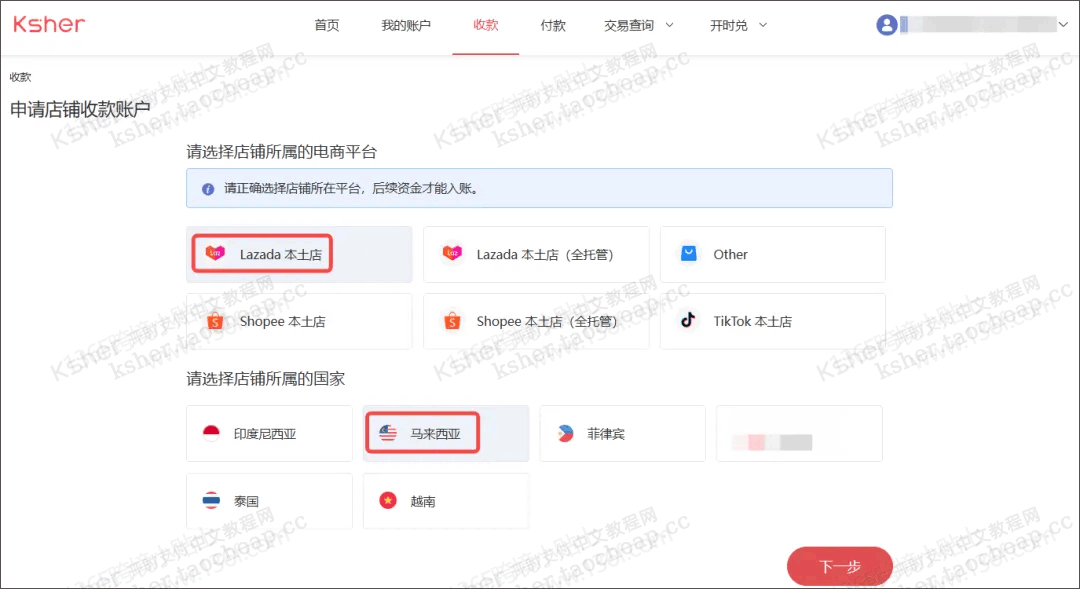1080x589 pixels.
Task: Click the Philippines flag icon
Action: click(565, 433)
